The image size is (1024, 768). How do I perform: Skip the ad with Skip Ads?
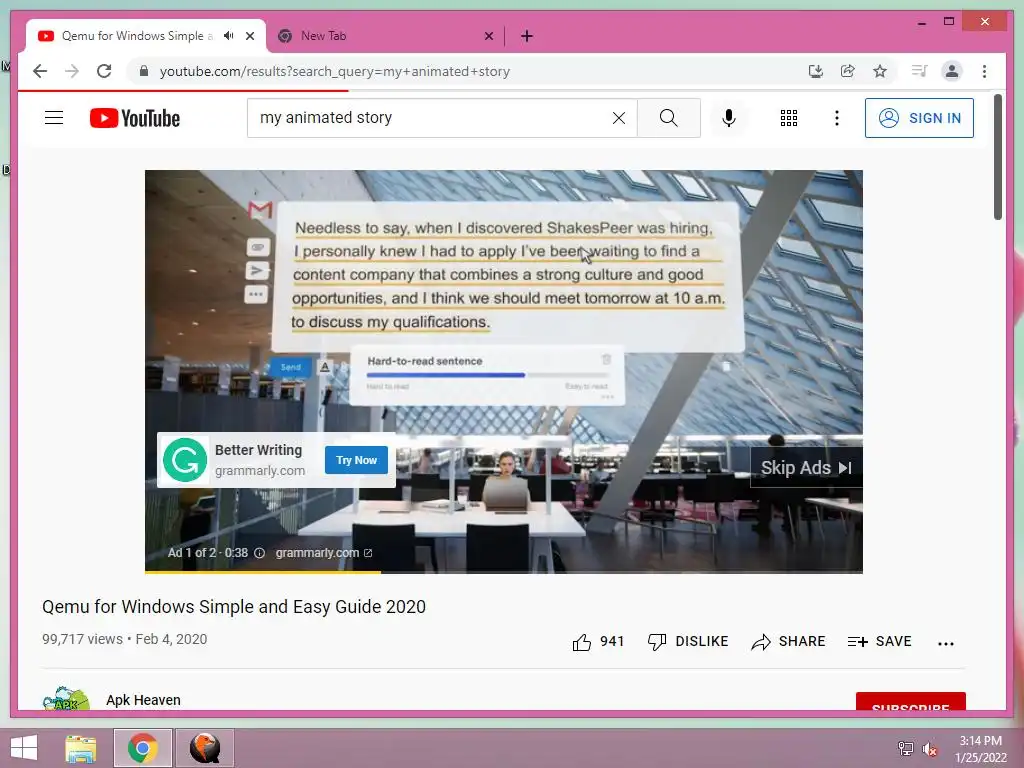(807, 468)
